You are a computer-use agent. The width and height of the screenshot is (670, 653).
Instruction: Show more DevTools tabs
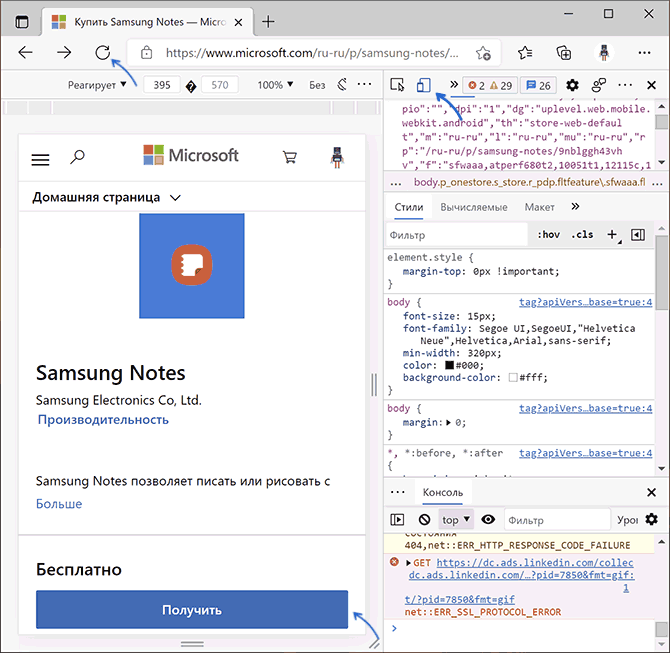pyautogui.click(x=454, y=85)
